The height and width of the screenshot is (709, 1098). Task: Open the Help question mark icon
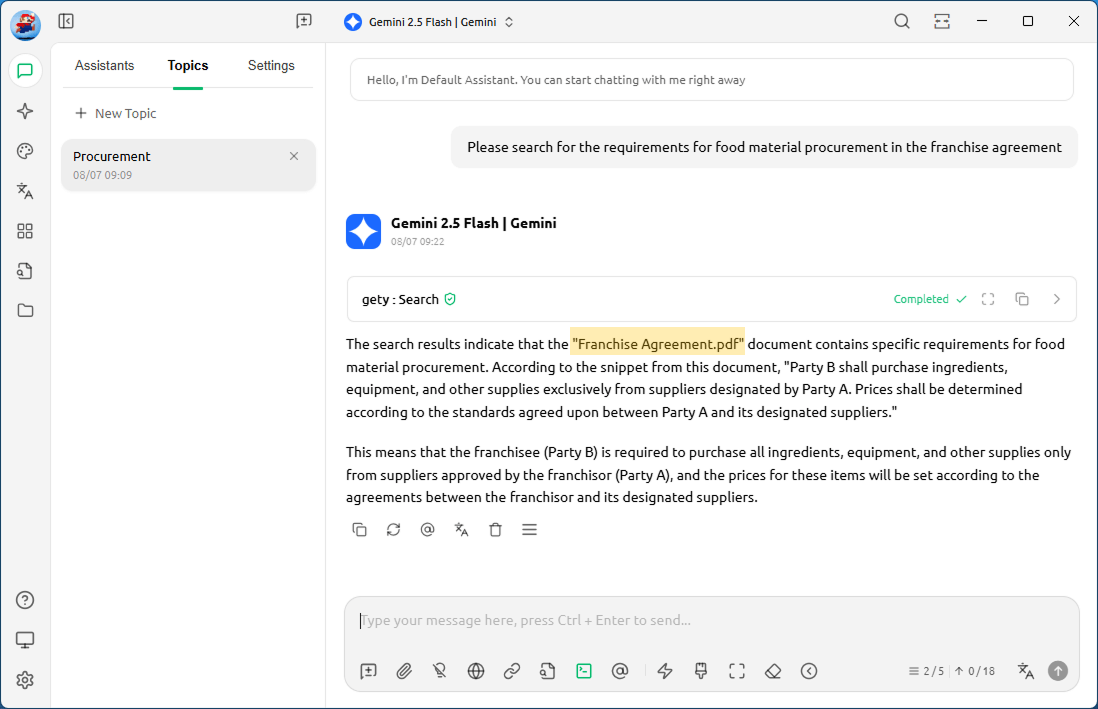[x=25, y=600]
